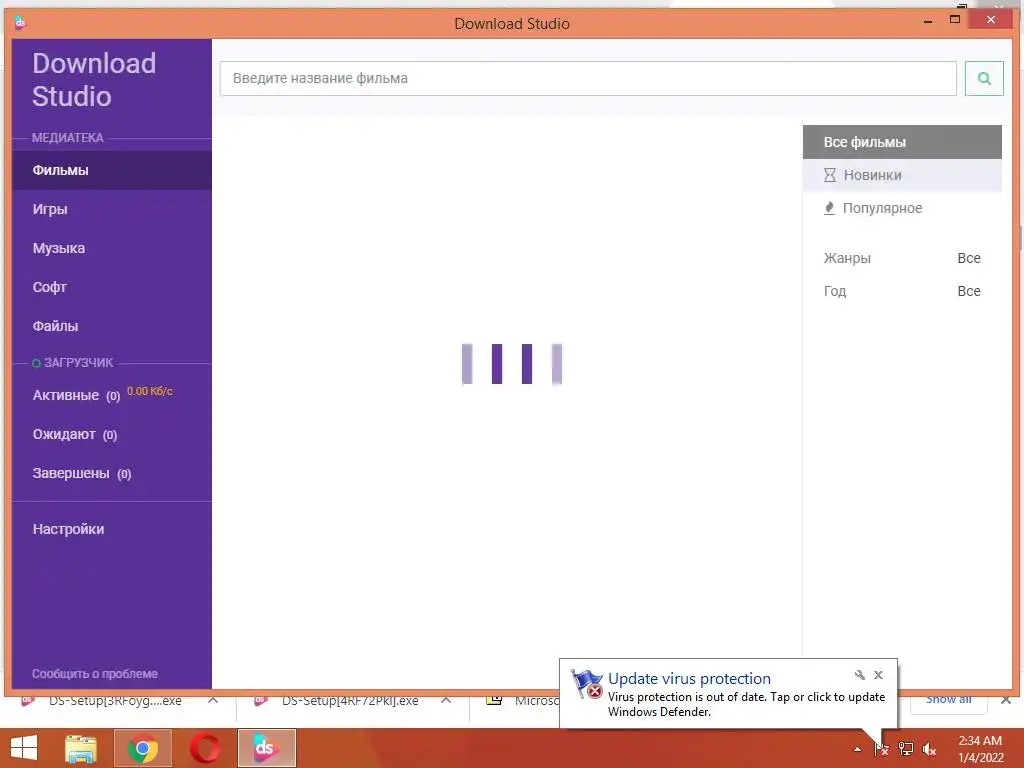Click the Сообщить о проблеме link
This screenshot has width=1024, height=768.
(x=95, y=673)
